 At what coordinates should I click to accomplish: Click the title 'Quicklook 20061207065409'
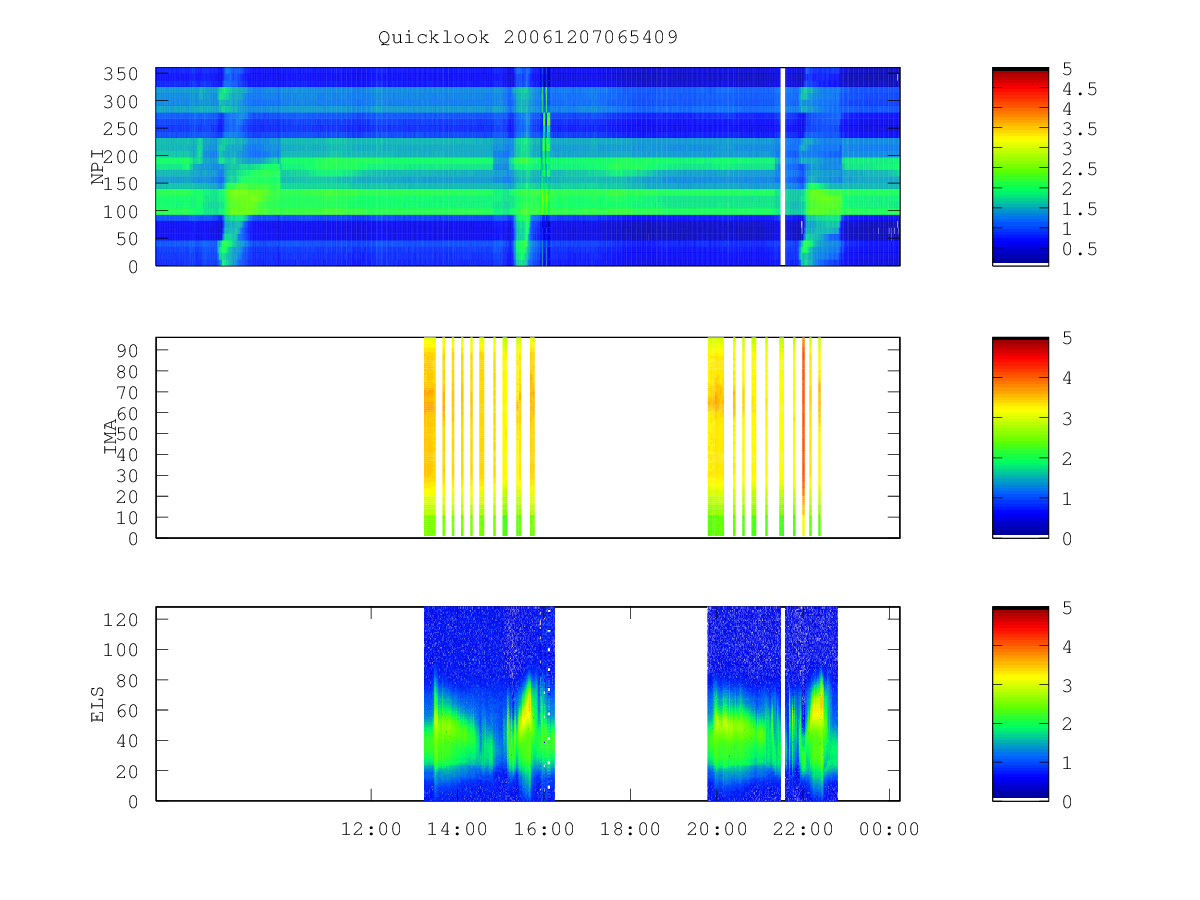click(x=528, y=38)
